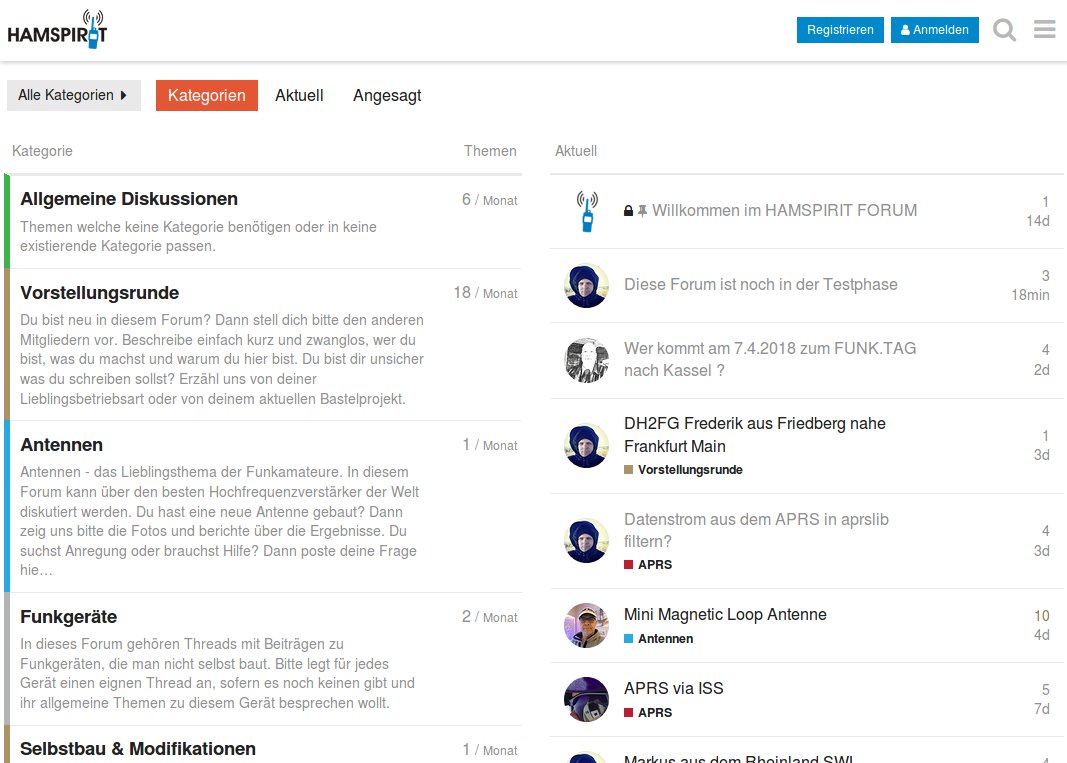The height and width of the screenshot is (763, 1067).
Task: Open the walkie-talkie avatar of the welcome topic
Action: pos(586,210)
